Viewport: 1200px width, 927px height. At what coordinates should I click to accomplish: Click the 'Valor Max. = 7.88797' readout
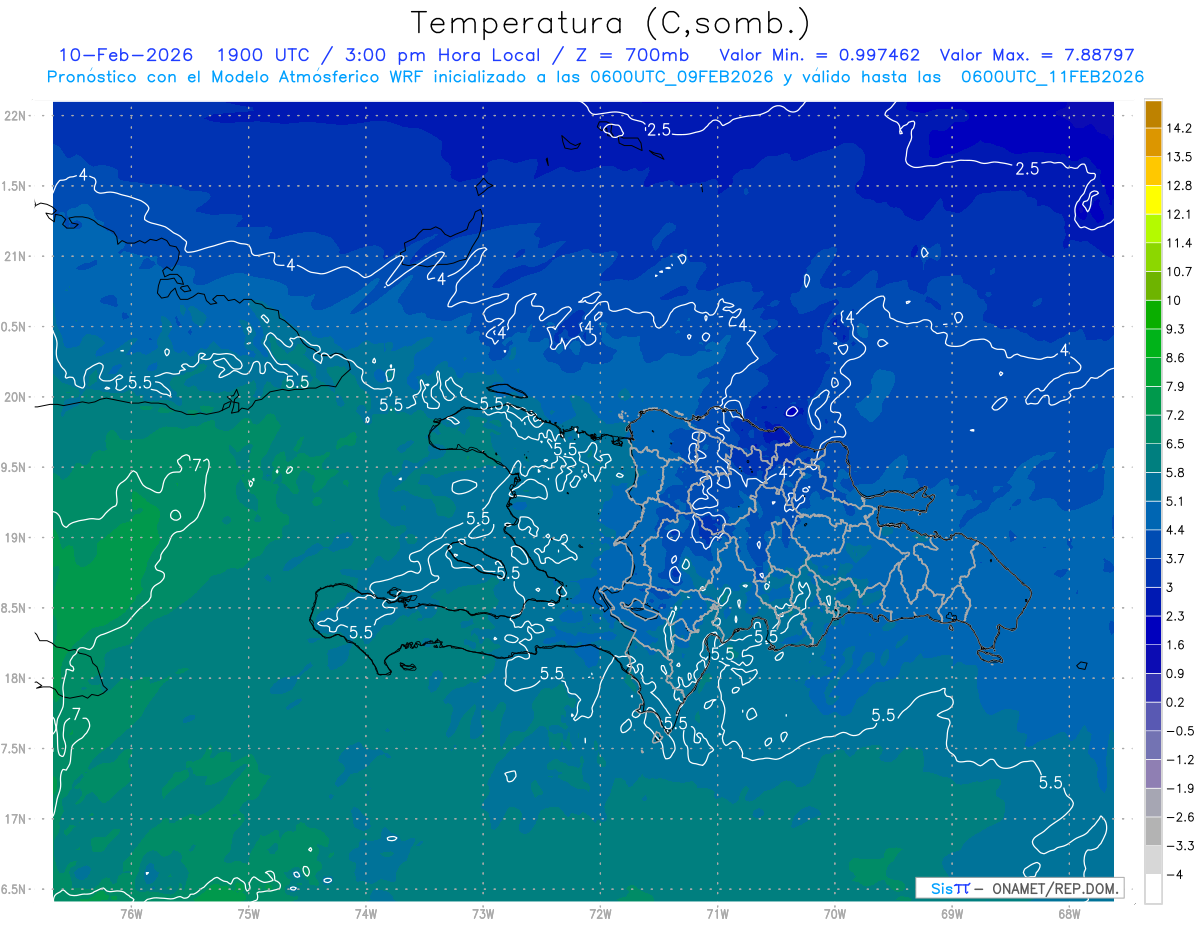click(x=1039, y=55)
